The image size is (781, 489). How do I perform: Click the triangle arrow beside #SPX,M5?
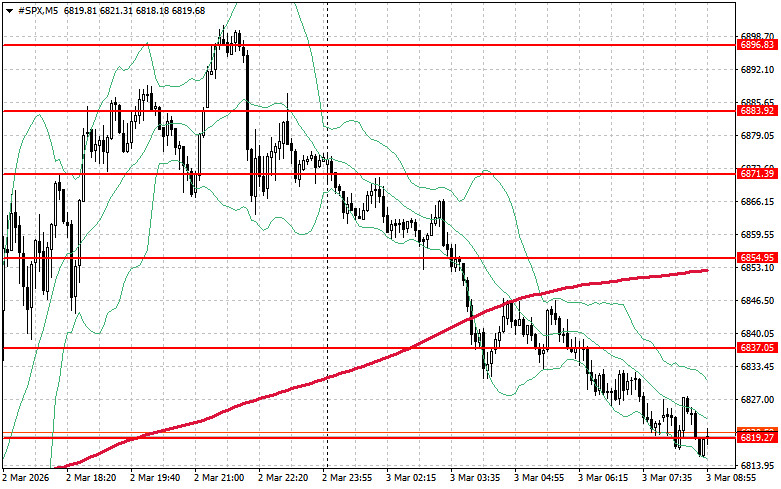pyautogui.click(x=8, y=9)
